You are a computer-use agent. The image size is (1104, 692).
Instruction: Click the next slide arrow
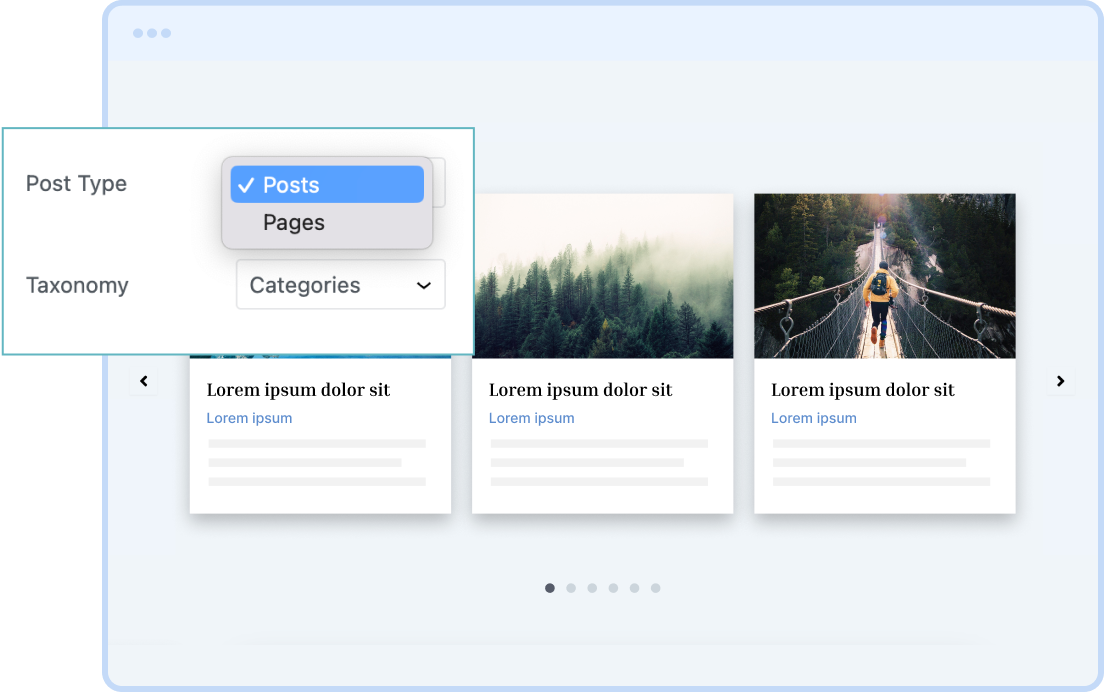[1061, 381]
